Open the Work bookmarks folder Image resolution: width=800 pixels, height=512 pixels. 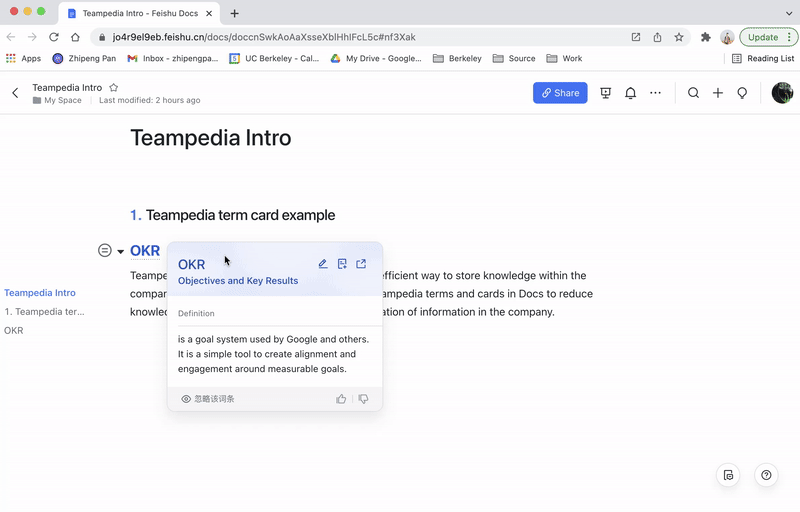coord(564,59)
